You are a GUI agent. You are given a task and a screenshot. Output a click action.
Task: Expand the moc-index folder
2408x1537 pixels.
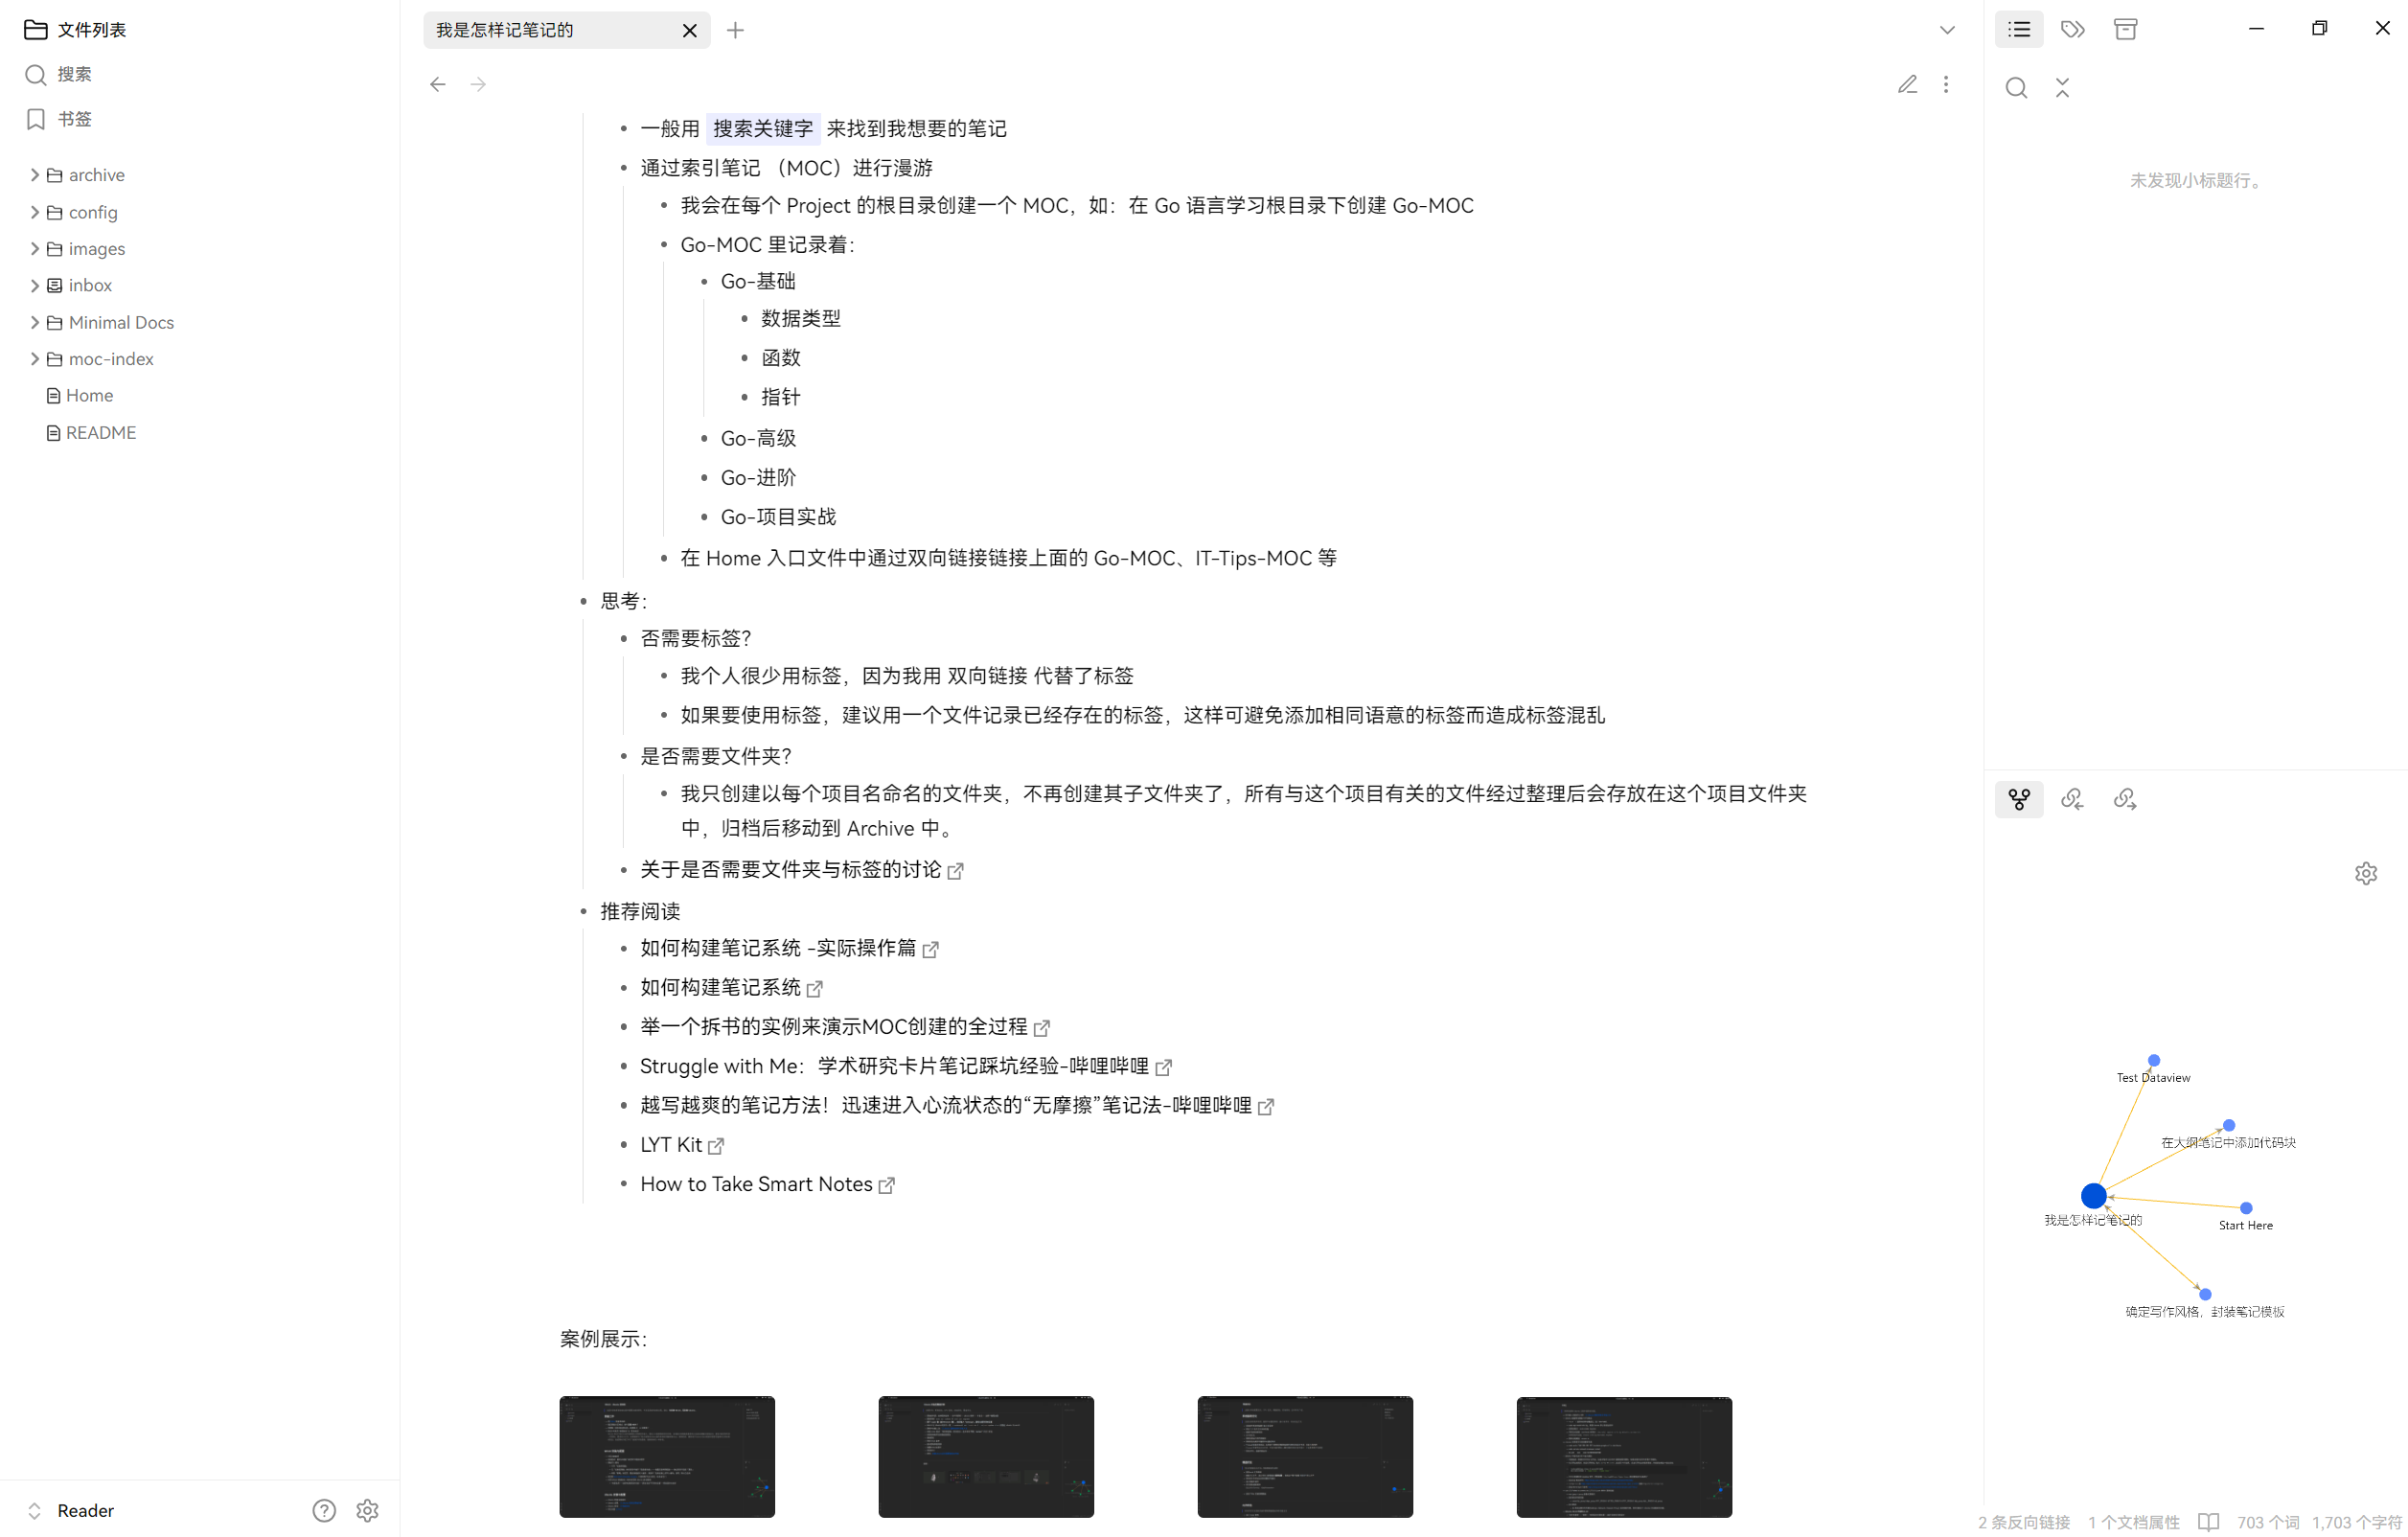pos(35,358)
